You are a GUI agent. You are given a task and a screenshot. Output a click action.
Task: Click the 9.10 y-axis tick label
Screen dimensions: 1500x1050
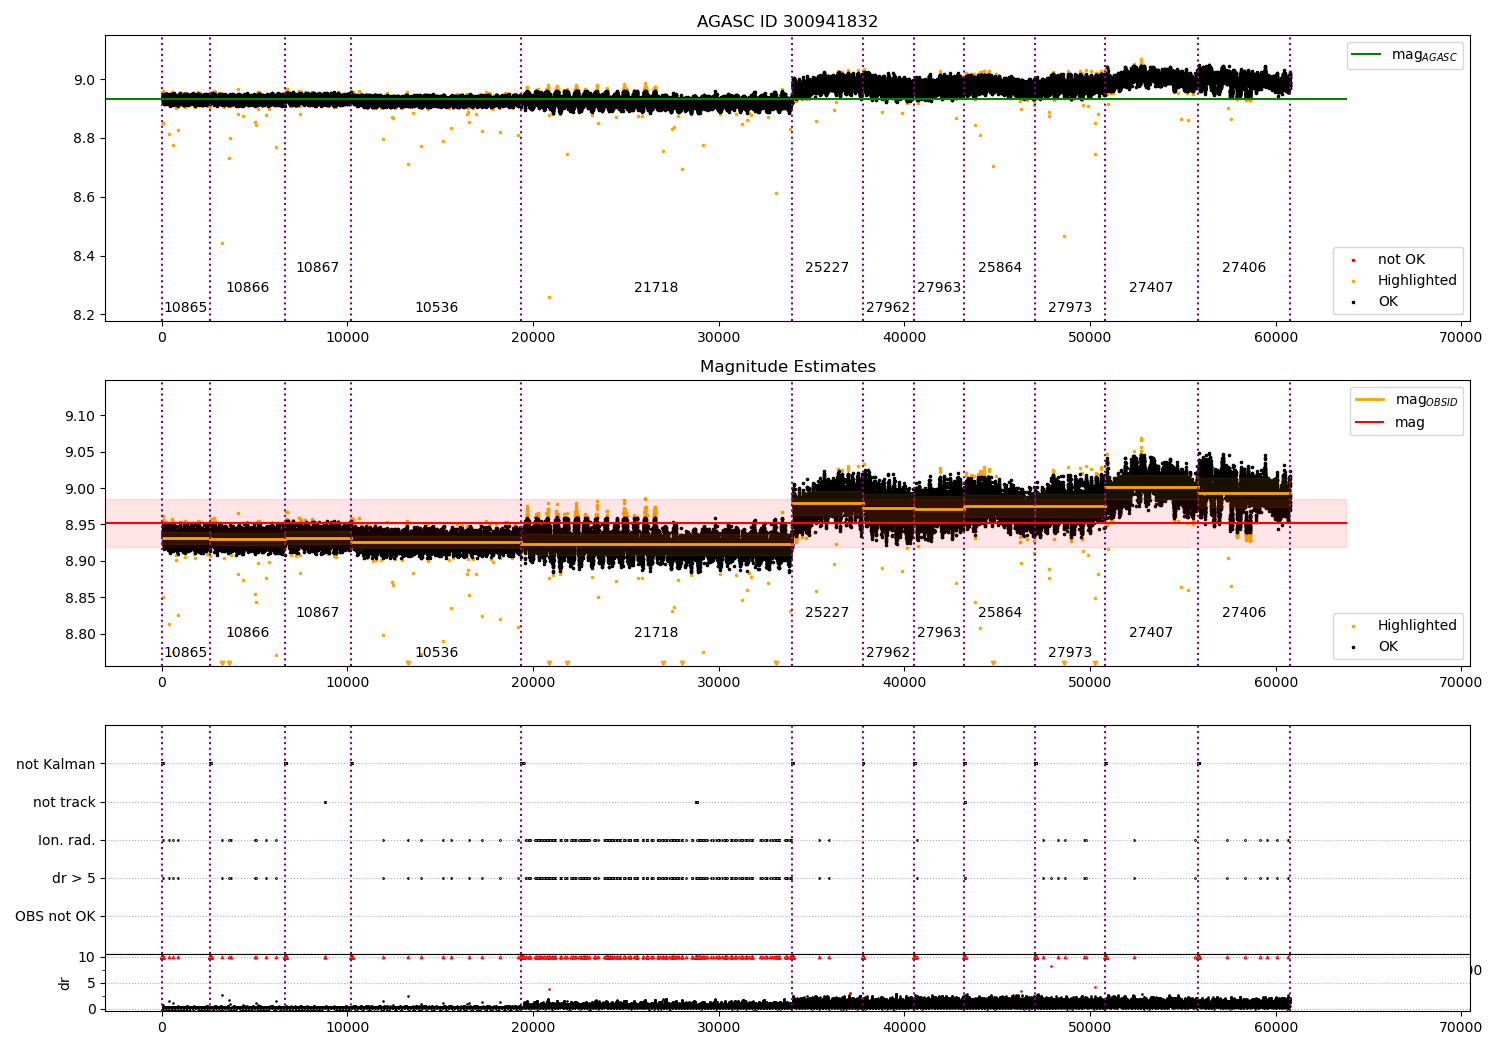(80, 416)
